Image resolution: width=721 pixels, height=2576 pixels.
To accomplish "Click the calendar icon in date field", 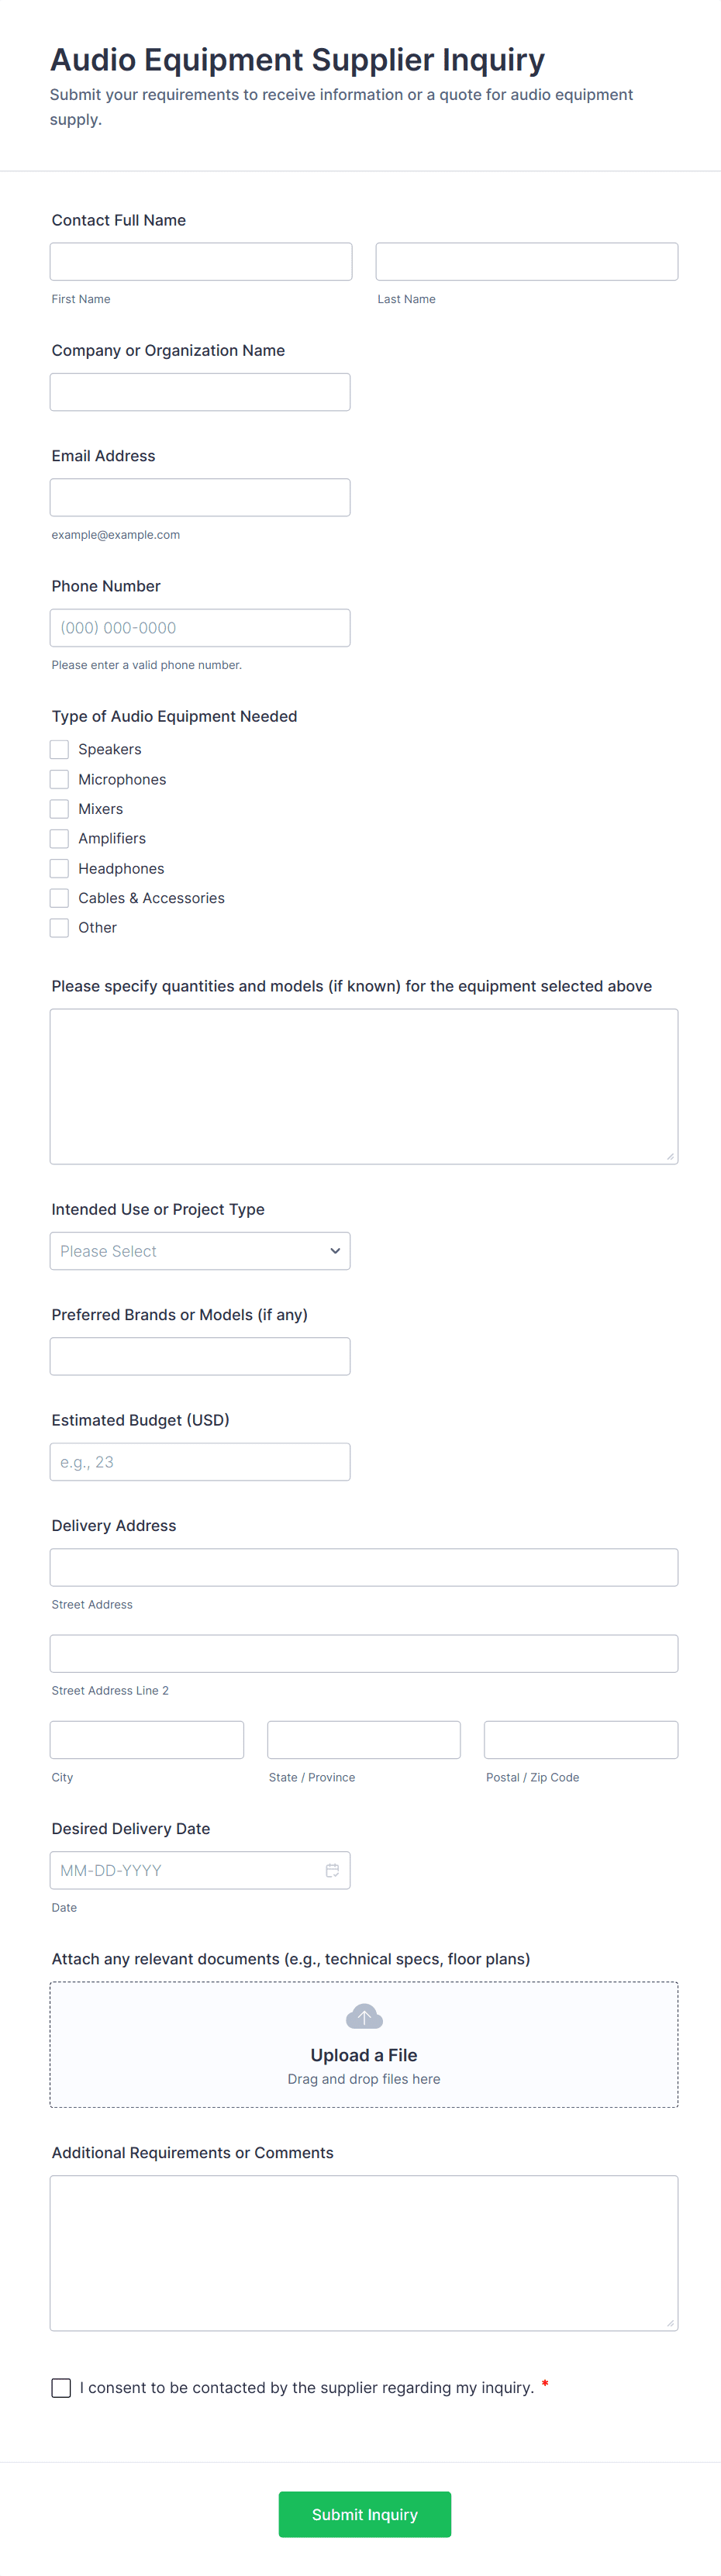I will (332, 1870).
